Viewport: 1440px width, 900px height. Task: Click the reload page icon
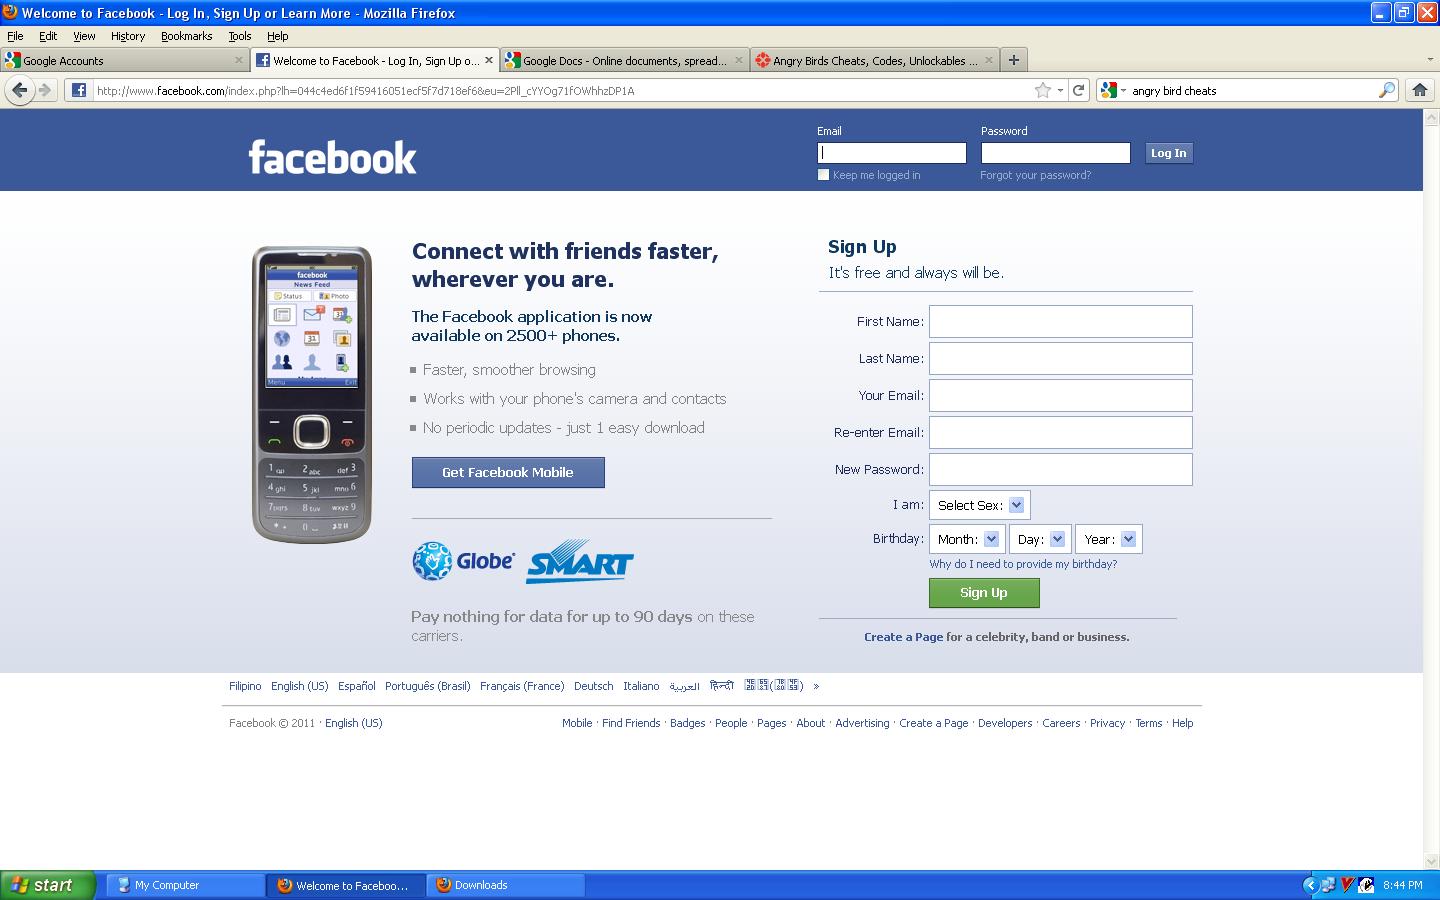(1079, 90)
